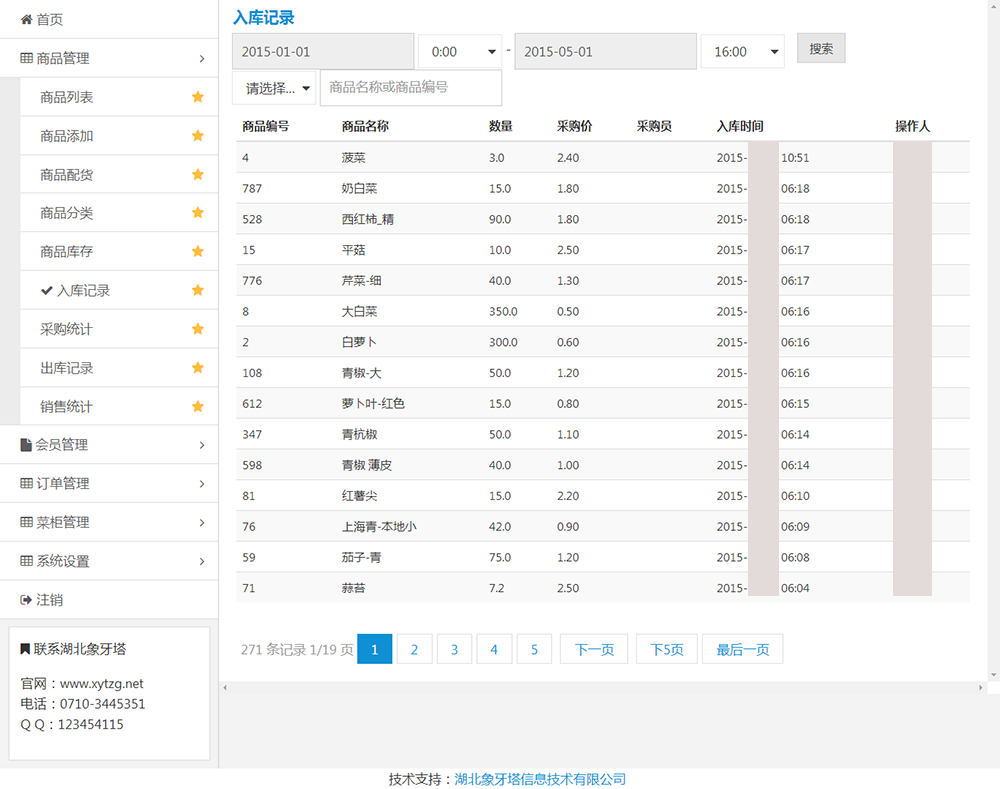Click the grid icon beside 订单管理
Viewport: 1000px width, 789px height.
coord(26,484)
